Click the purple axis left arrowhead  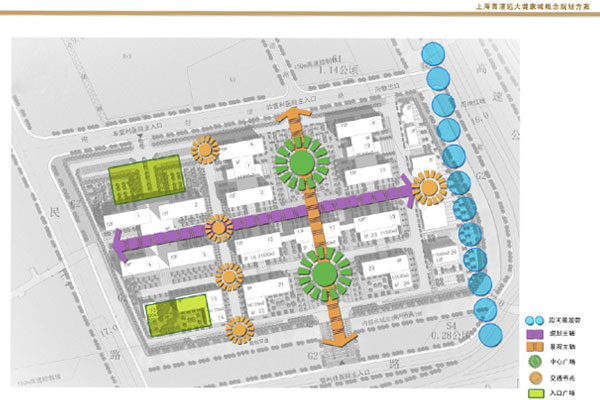[118, 243]
